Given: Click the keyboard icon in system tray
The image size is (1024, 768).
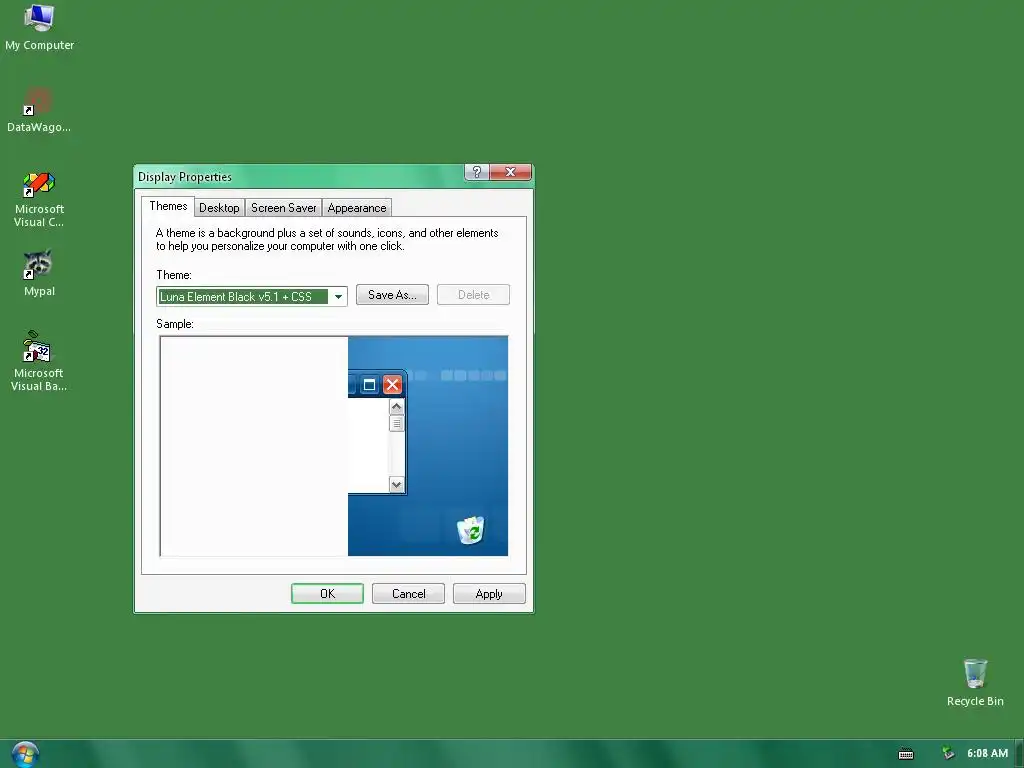Looking at the screenshot, I should tap(906, 754).
